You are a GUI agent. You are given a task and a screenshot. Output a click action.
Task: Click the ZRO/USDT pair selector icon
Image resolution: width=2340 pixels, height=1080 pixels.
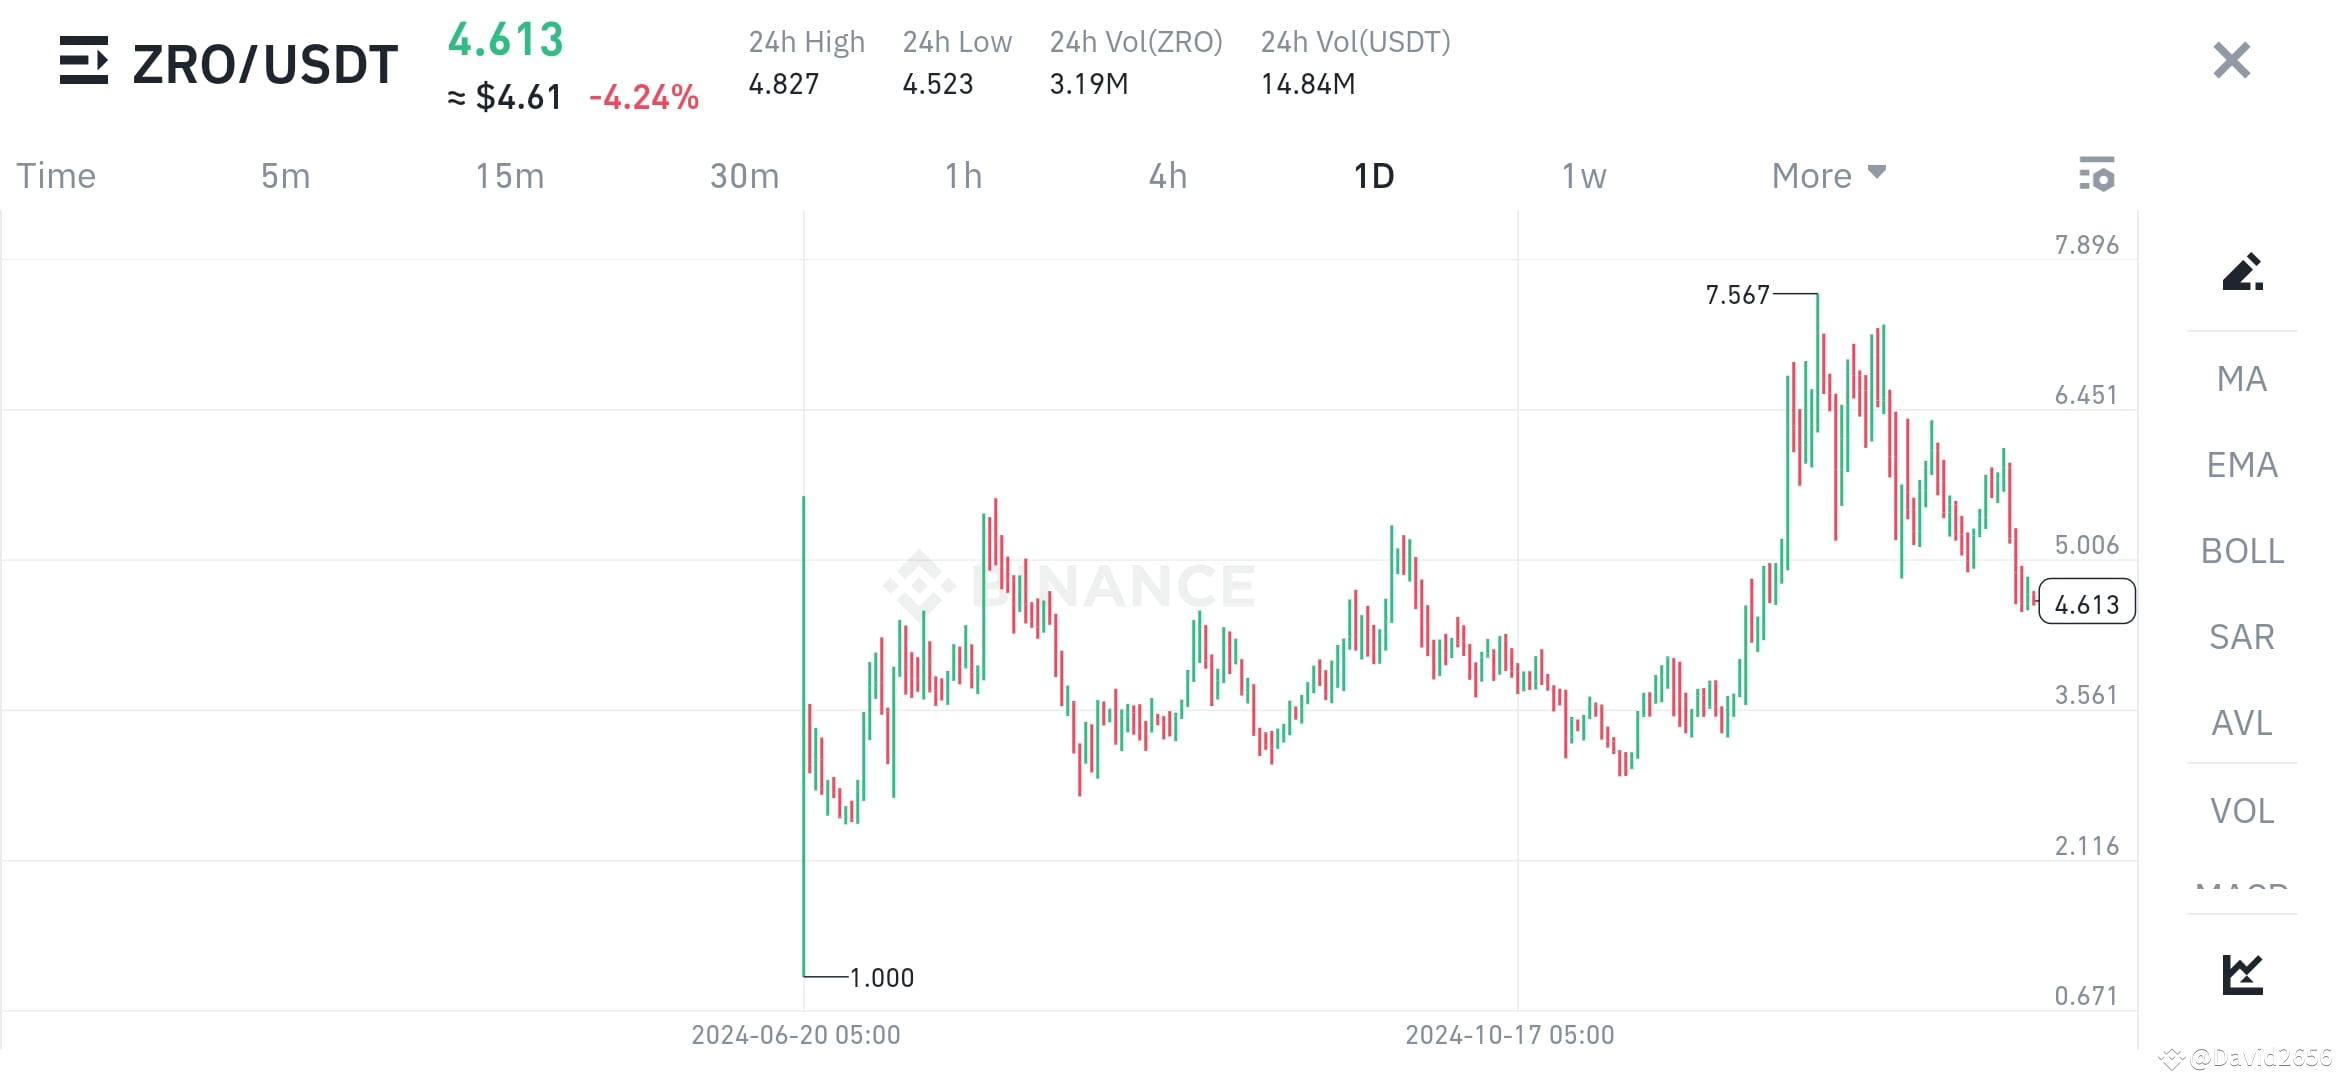click(85, 62)
